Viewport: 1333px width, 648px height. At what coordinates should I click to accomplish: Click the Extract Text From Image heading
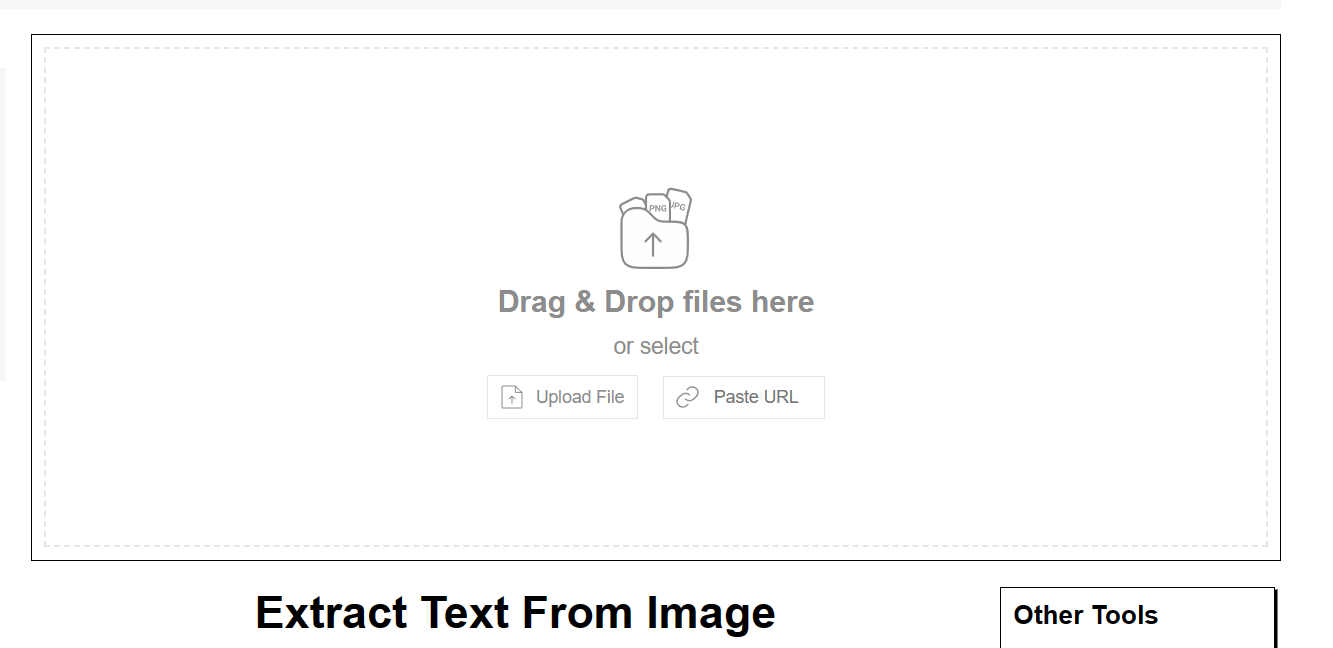tap(515, 613)
